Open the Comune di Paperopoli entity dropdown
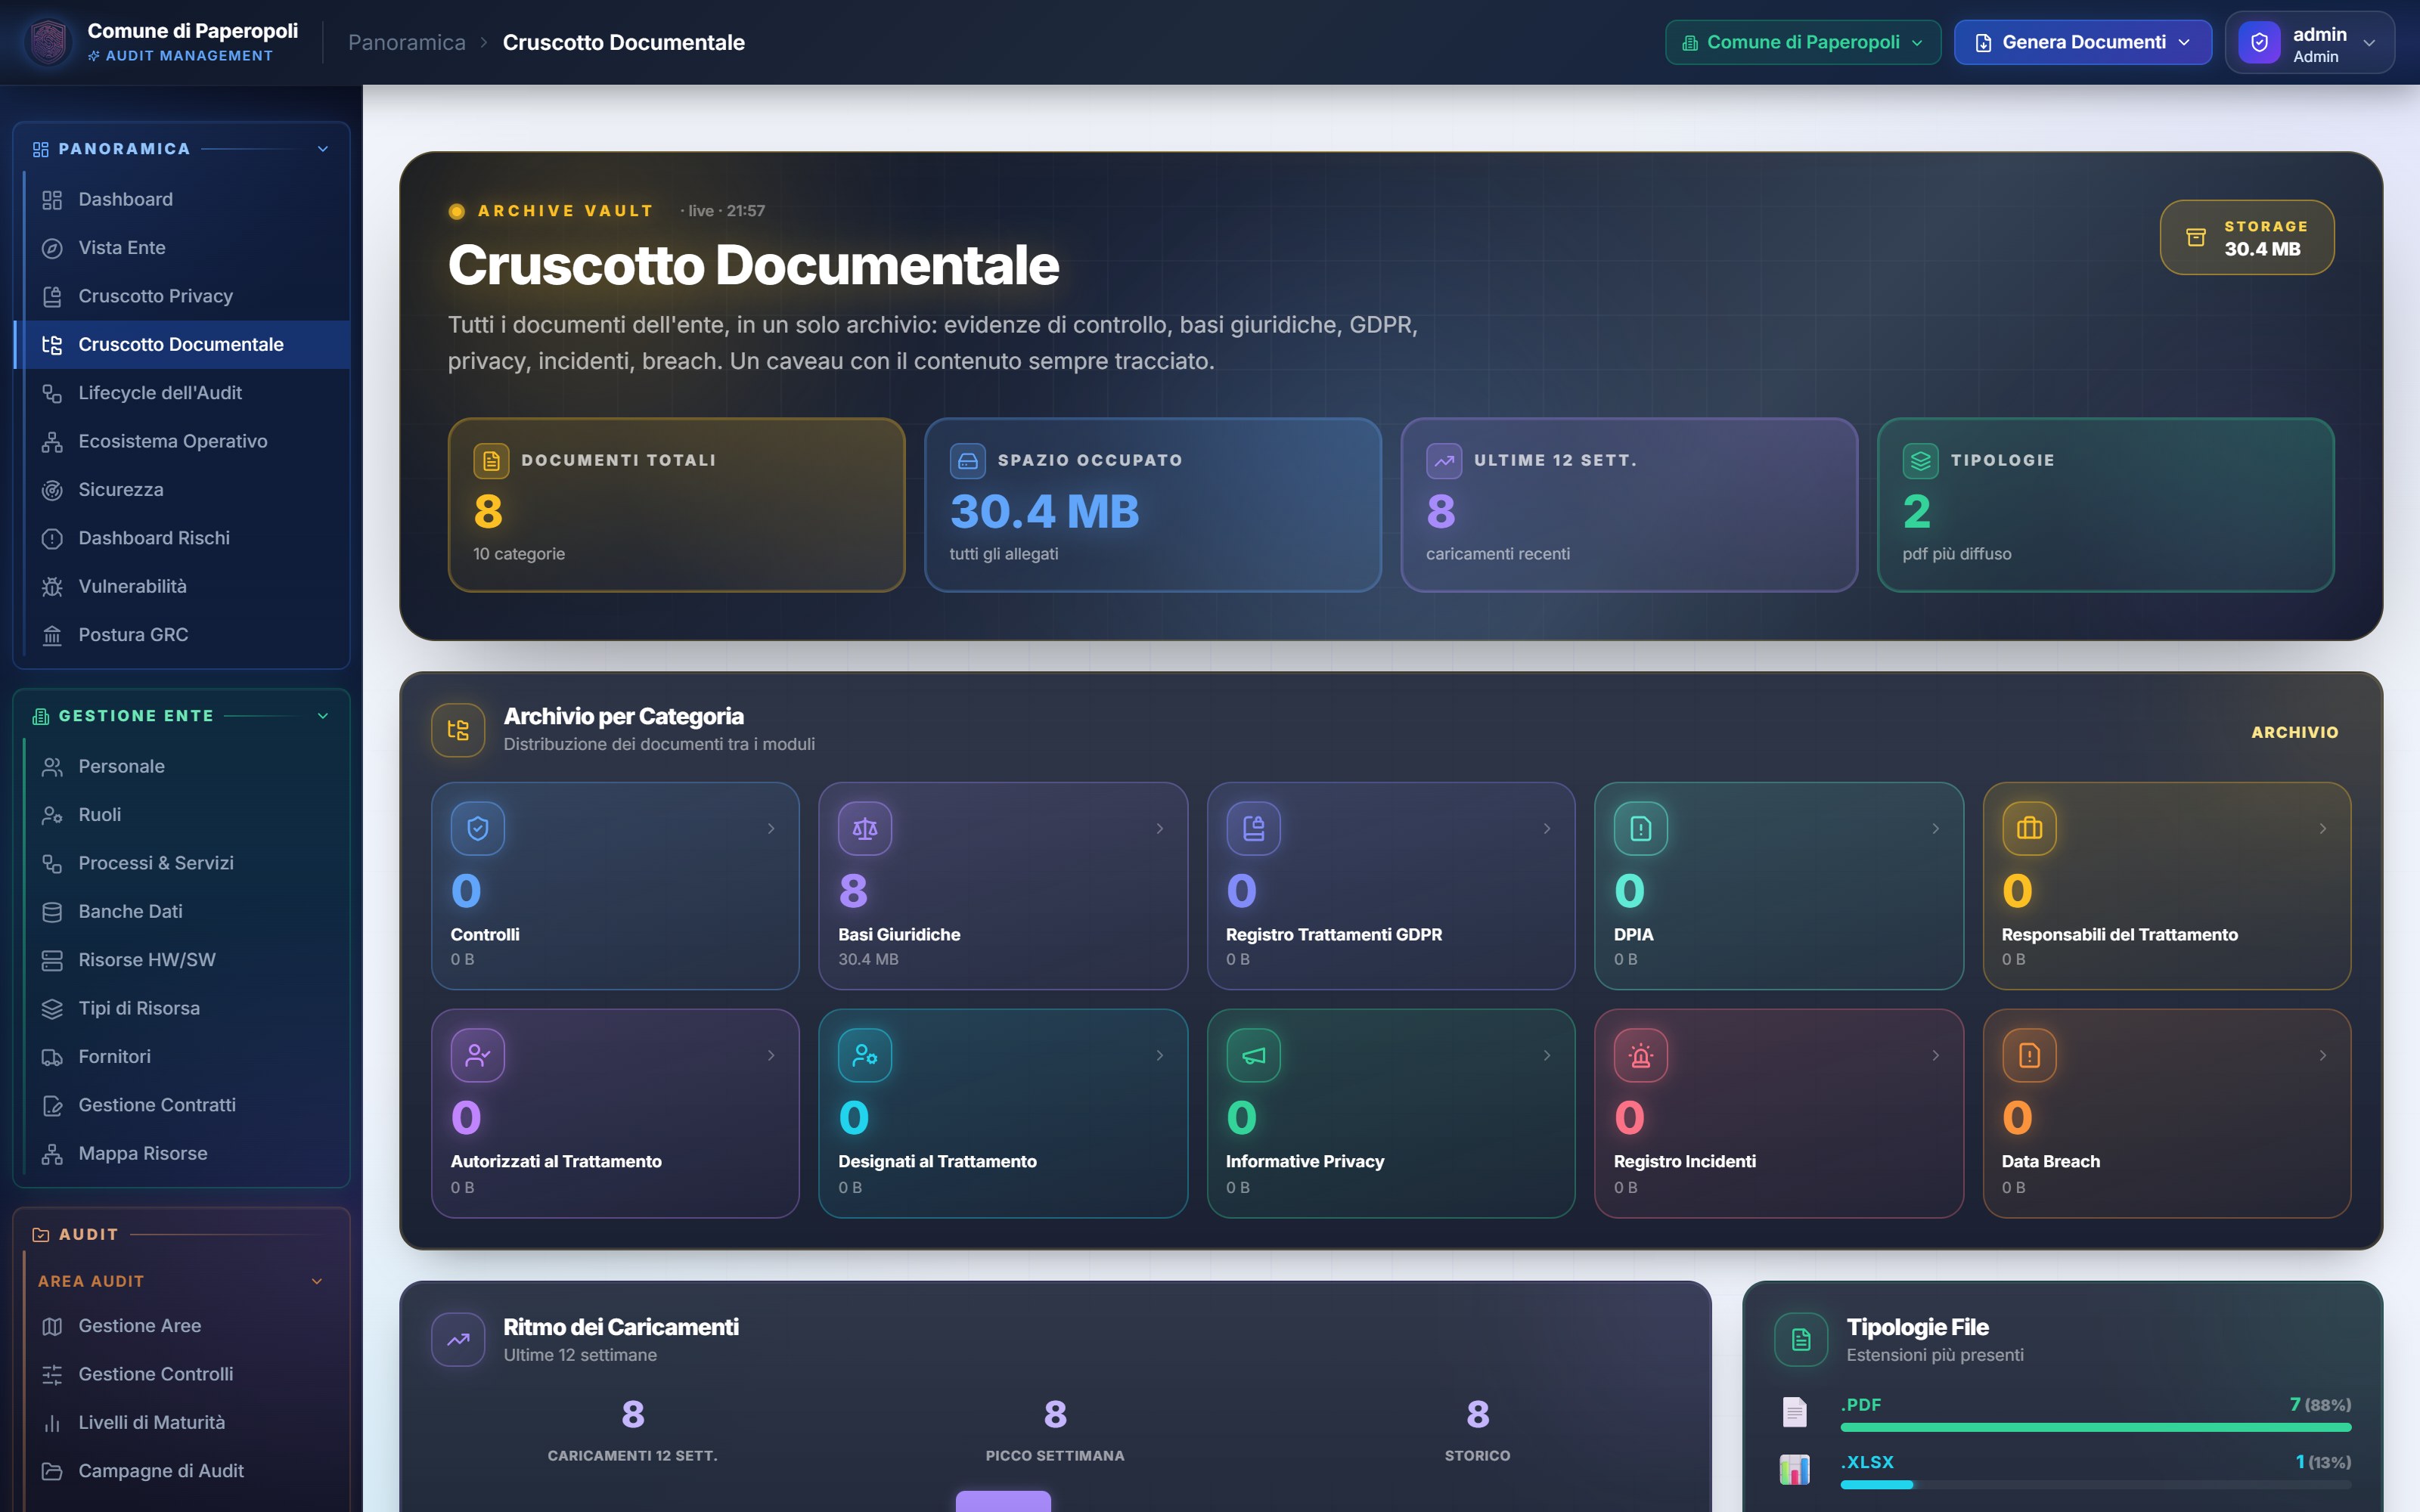Image resolution: width=2420 pixels, height=1512 pixels. [x=1803, y=42]
